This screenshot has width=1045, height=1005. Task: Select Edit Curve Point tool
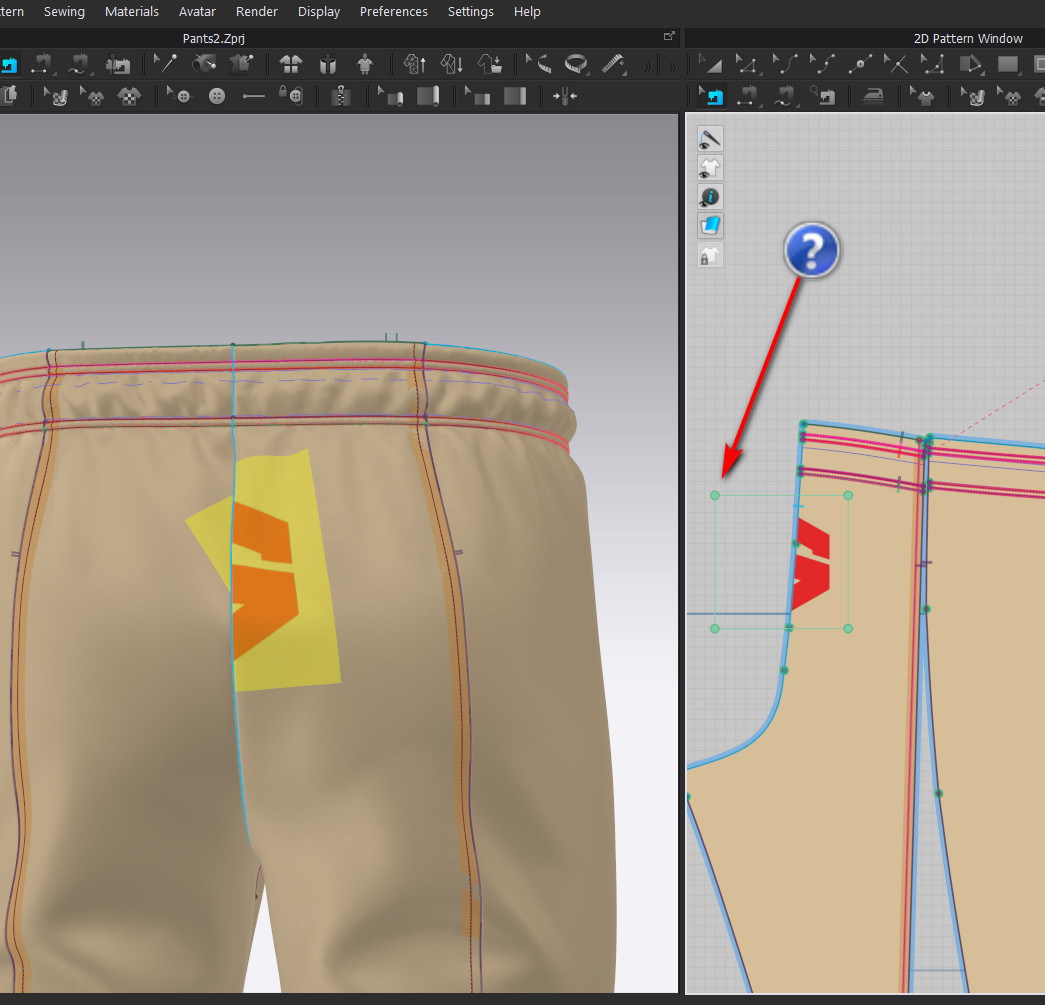[x=822, y=65]
